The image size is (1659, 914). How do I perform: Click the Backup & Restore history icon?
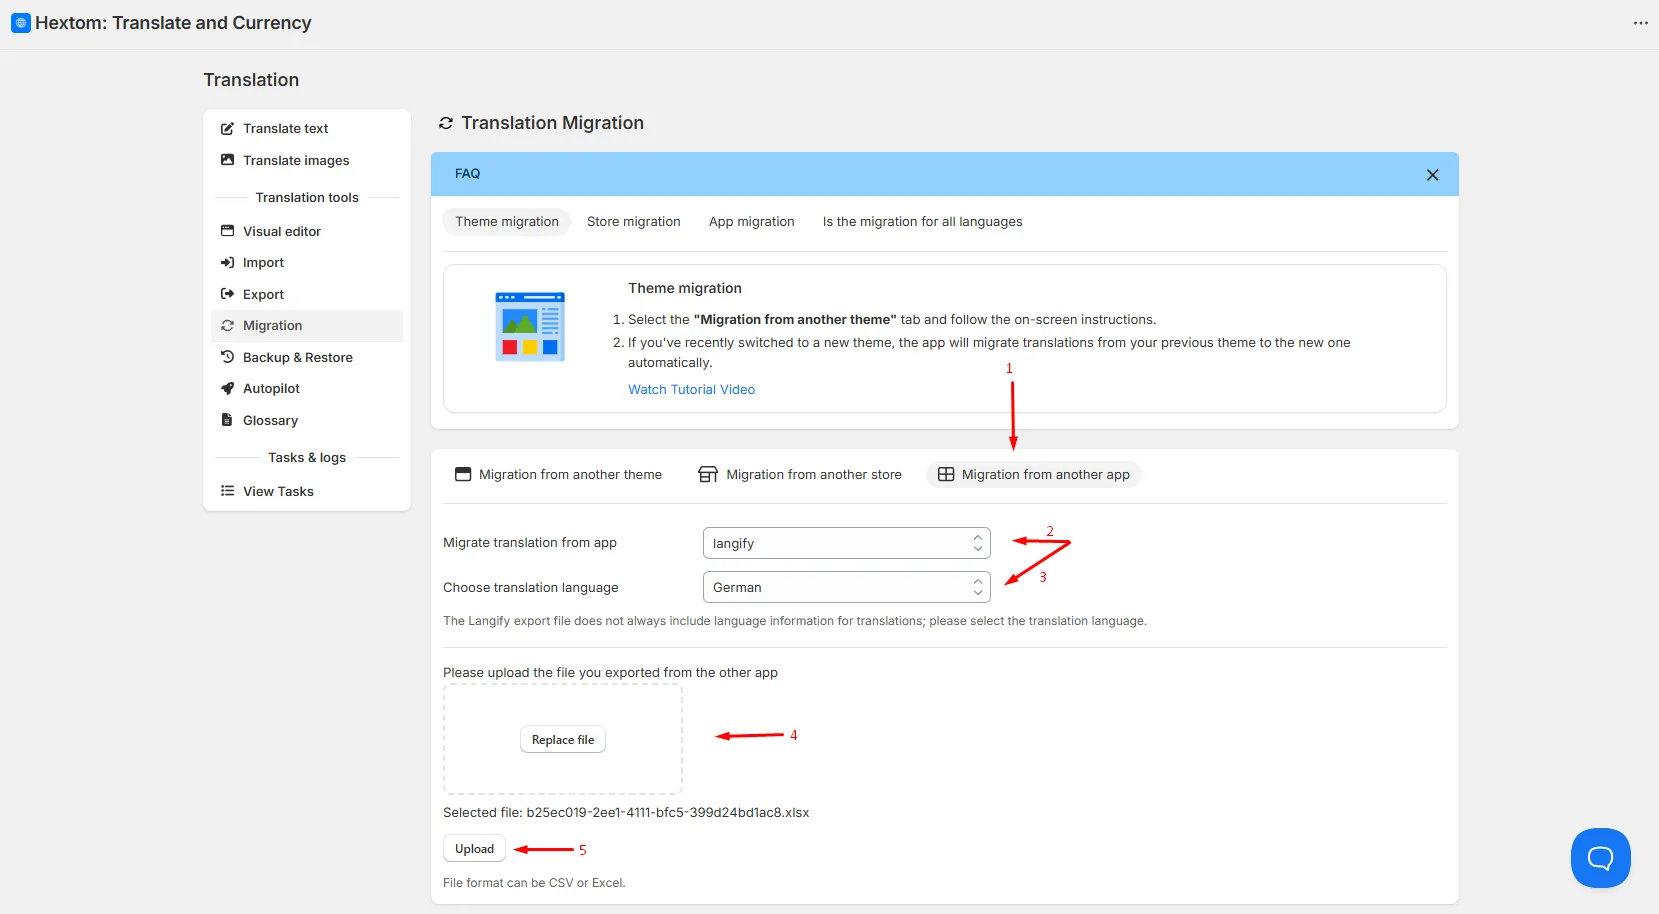227,357
